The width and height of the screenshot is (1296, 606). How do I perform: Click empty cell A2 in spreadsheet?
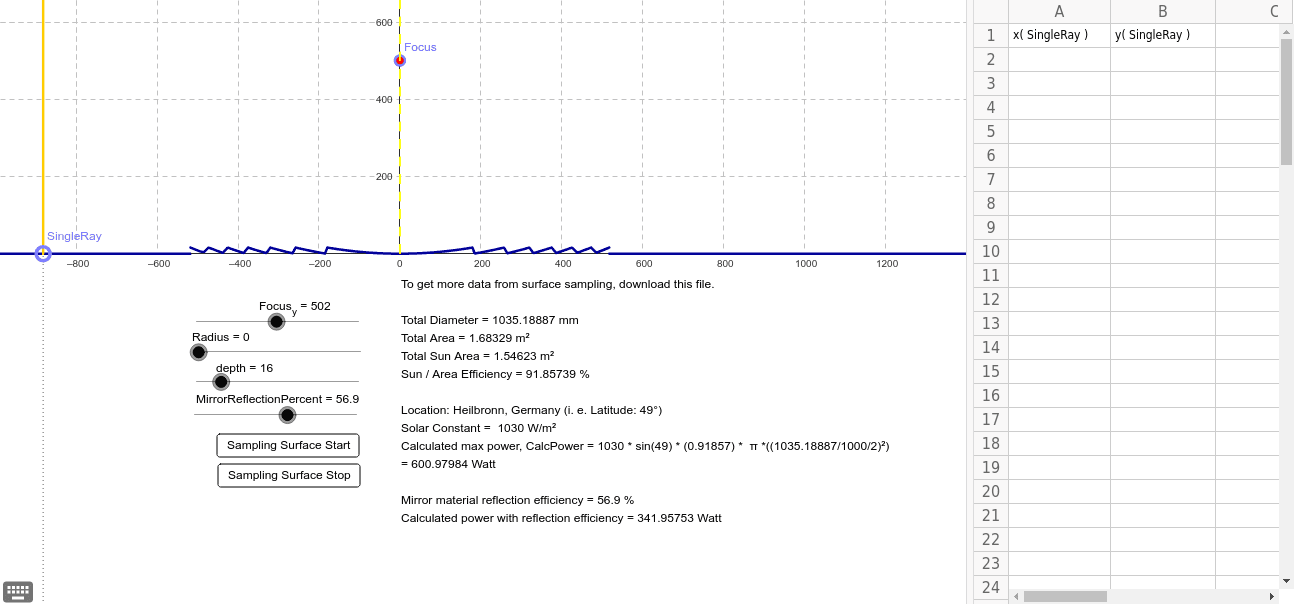click(x=1059, y=59)
